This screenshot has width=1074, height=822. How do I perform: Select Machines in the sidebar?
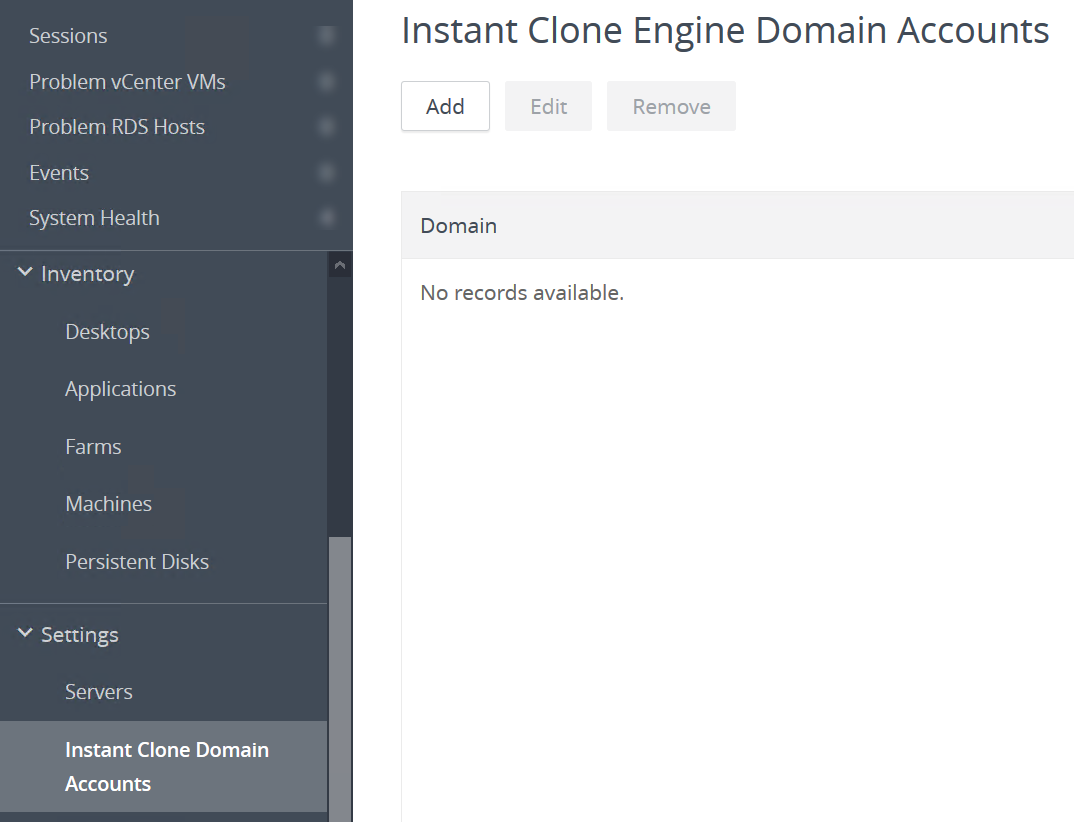click(108, 503)
